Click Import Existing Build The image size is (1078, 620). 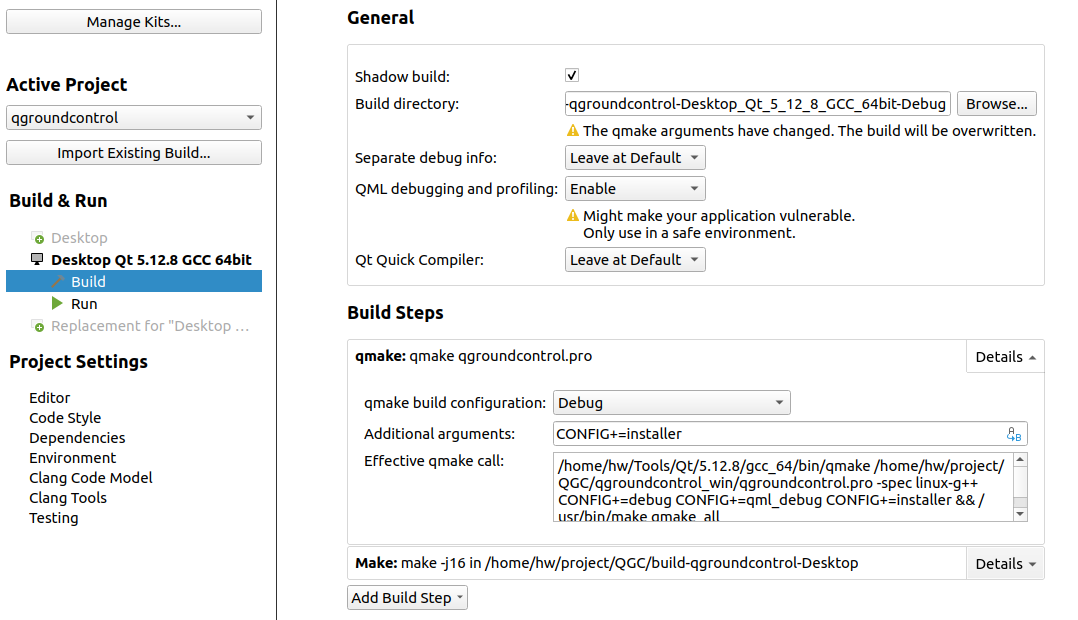[133, 152]
